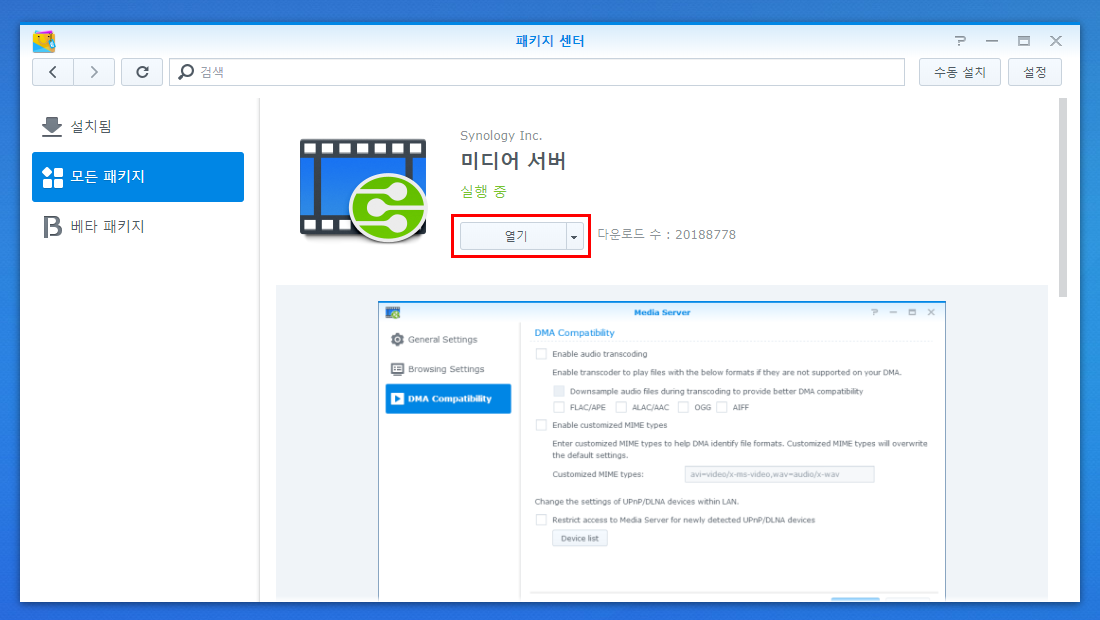The image size is (1100, 620).
Task: Click the Synology Inc. developer name
Action: click(x=501, y=135)
